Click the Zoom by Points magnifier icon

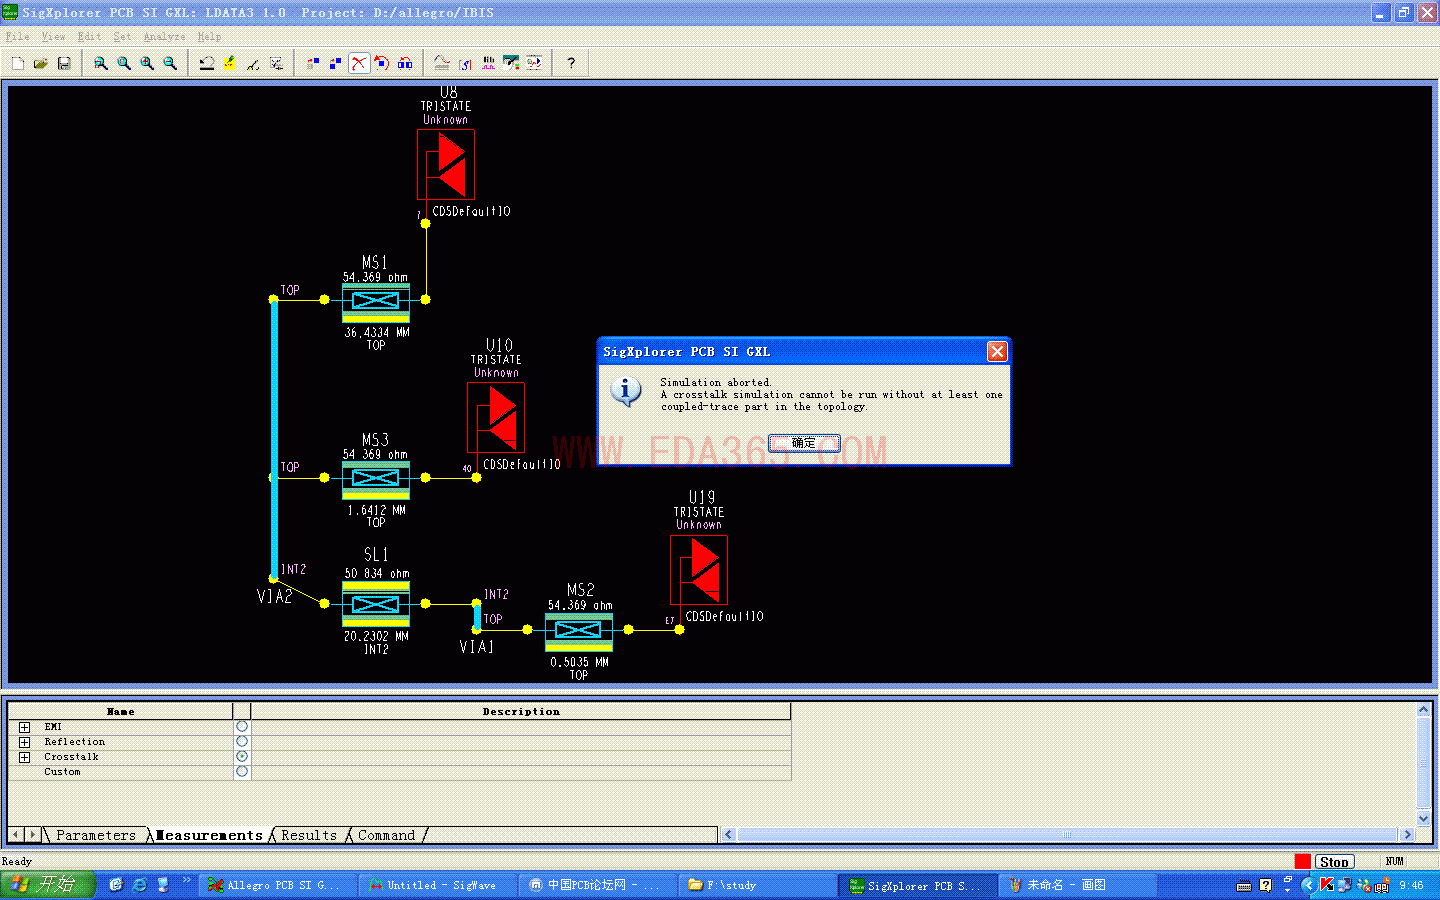101,63
